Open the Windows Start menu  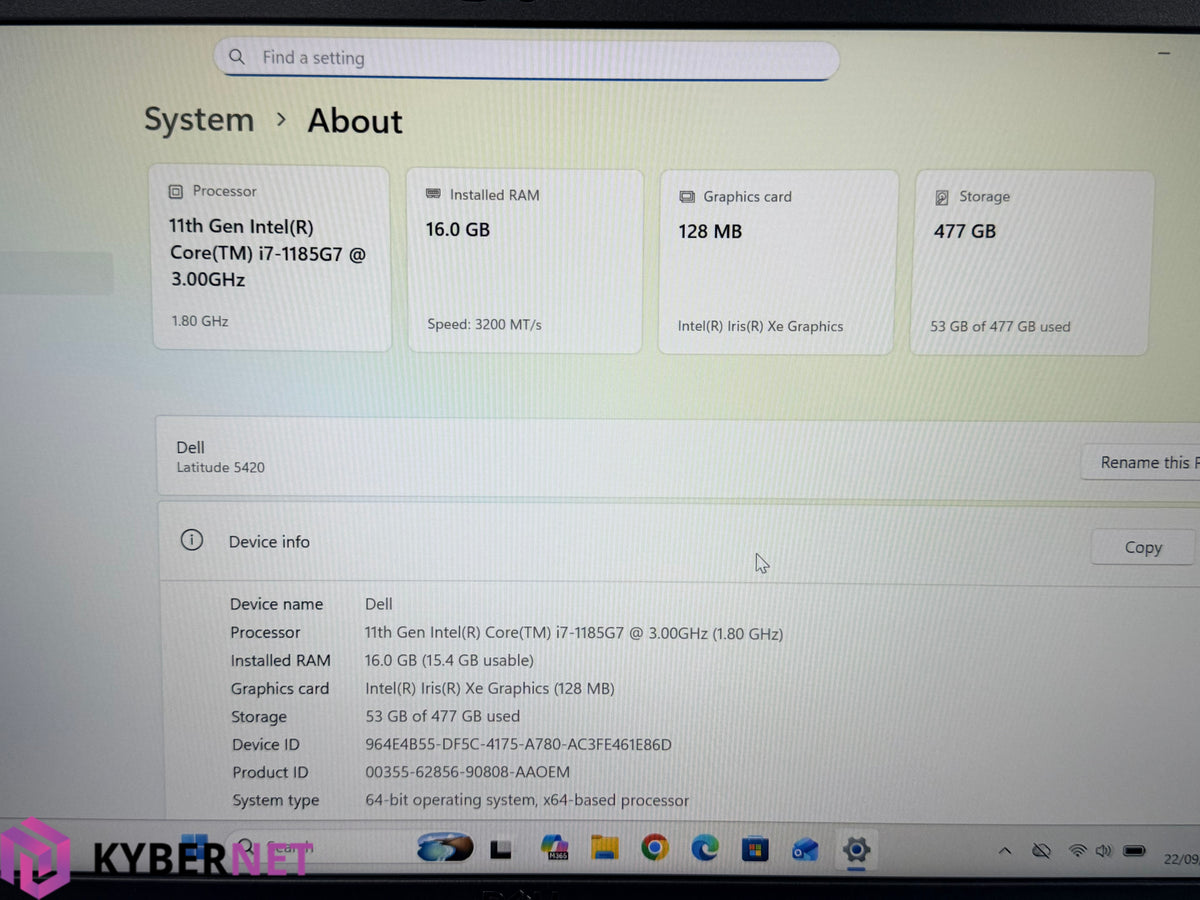[193, 848]
